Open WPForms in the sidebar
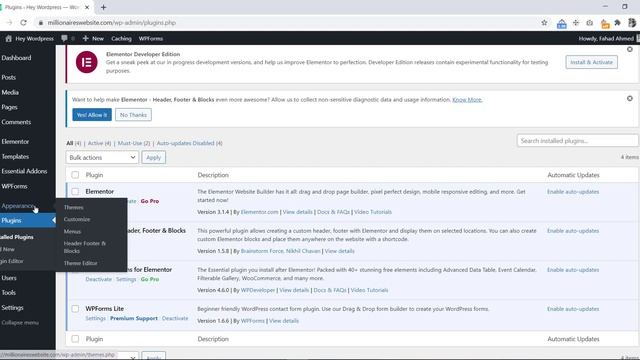 14,186
